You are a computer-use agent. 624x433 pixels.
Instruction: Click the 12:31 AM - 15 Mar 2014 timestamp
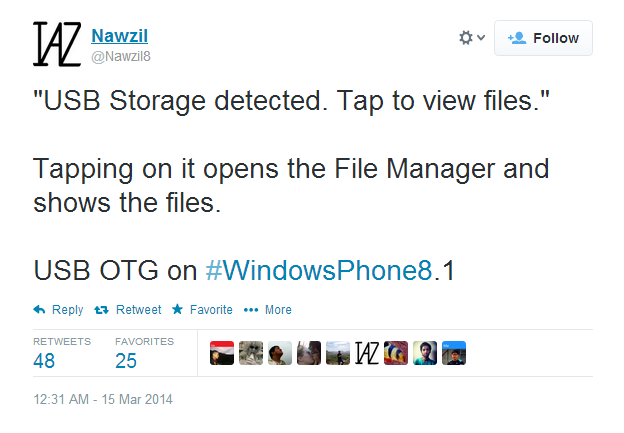[103, 400]
